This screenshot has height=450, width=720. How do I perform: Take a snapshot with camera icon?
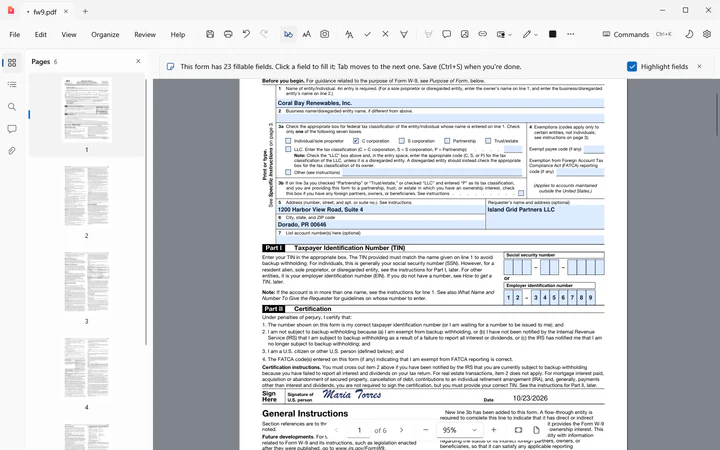[325, 34]
